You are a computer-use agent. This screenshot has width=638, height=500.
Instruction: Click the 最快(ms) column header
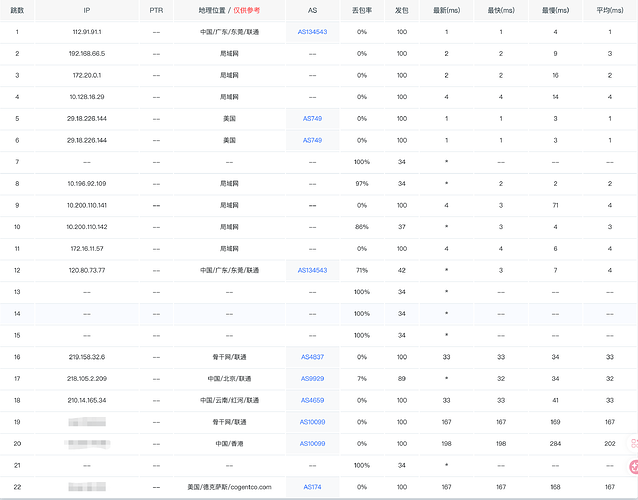[501, 10]
